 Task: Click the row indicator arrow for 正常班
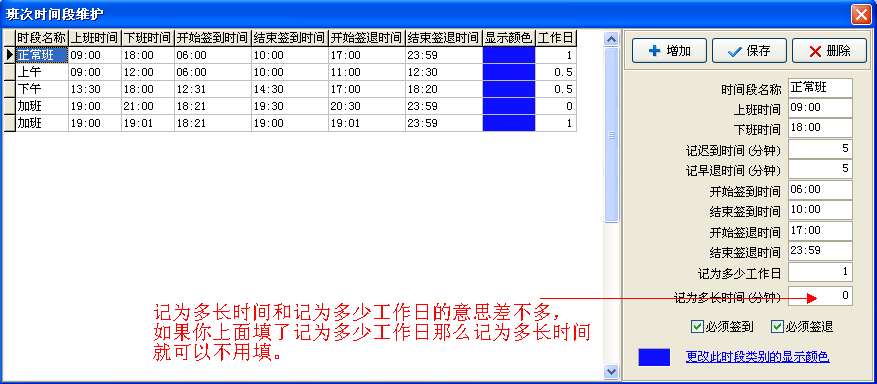[10, 55]
